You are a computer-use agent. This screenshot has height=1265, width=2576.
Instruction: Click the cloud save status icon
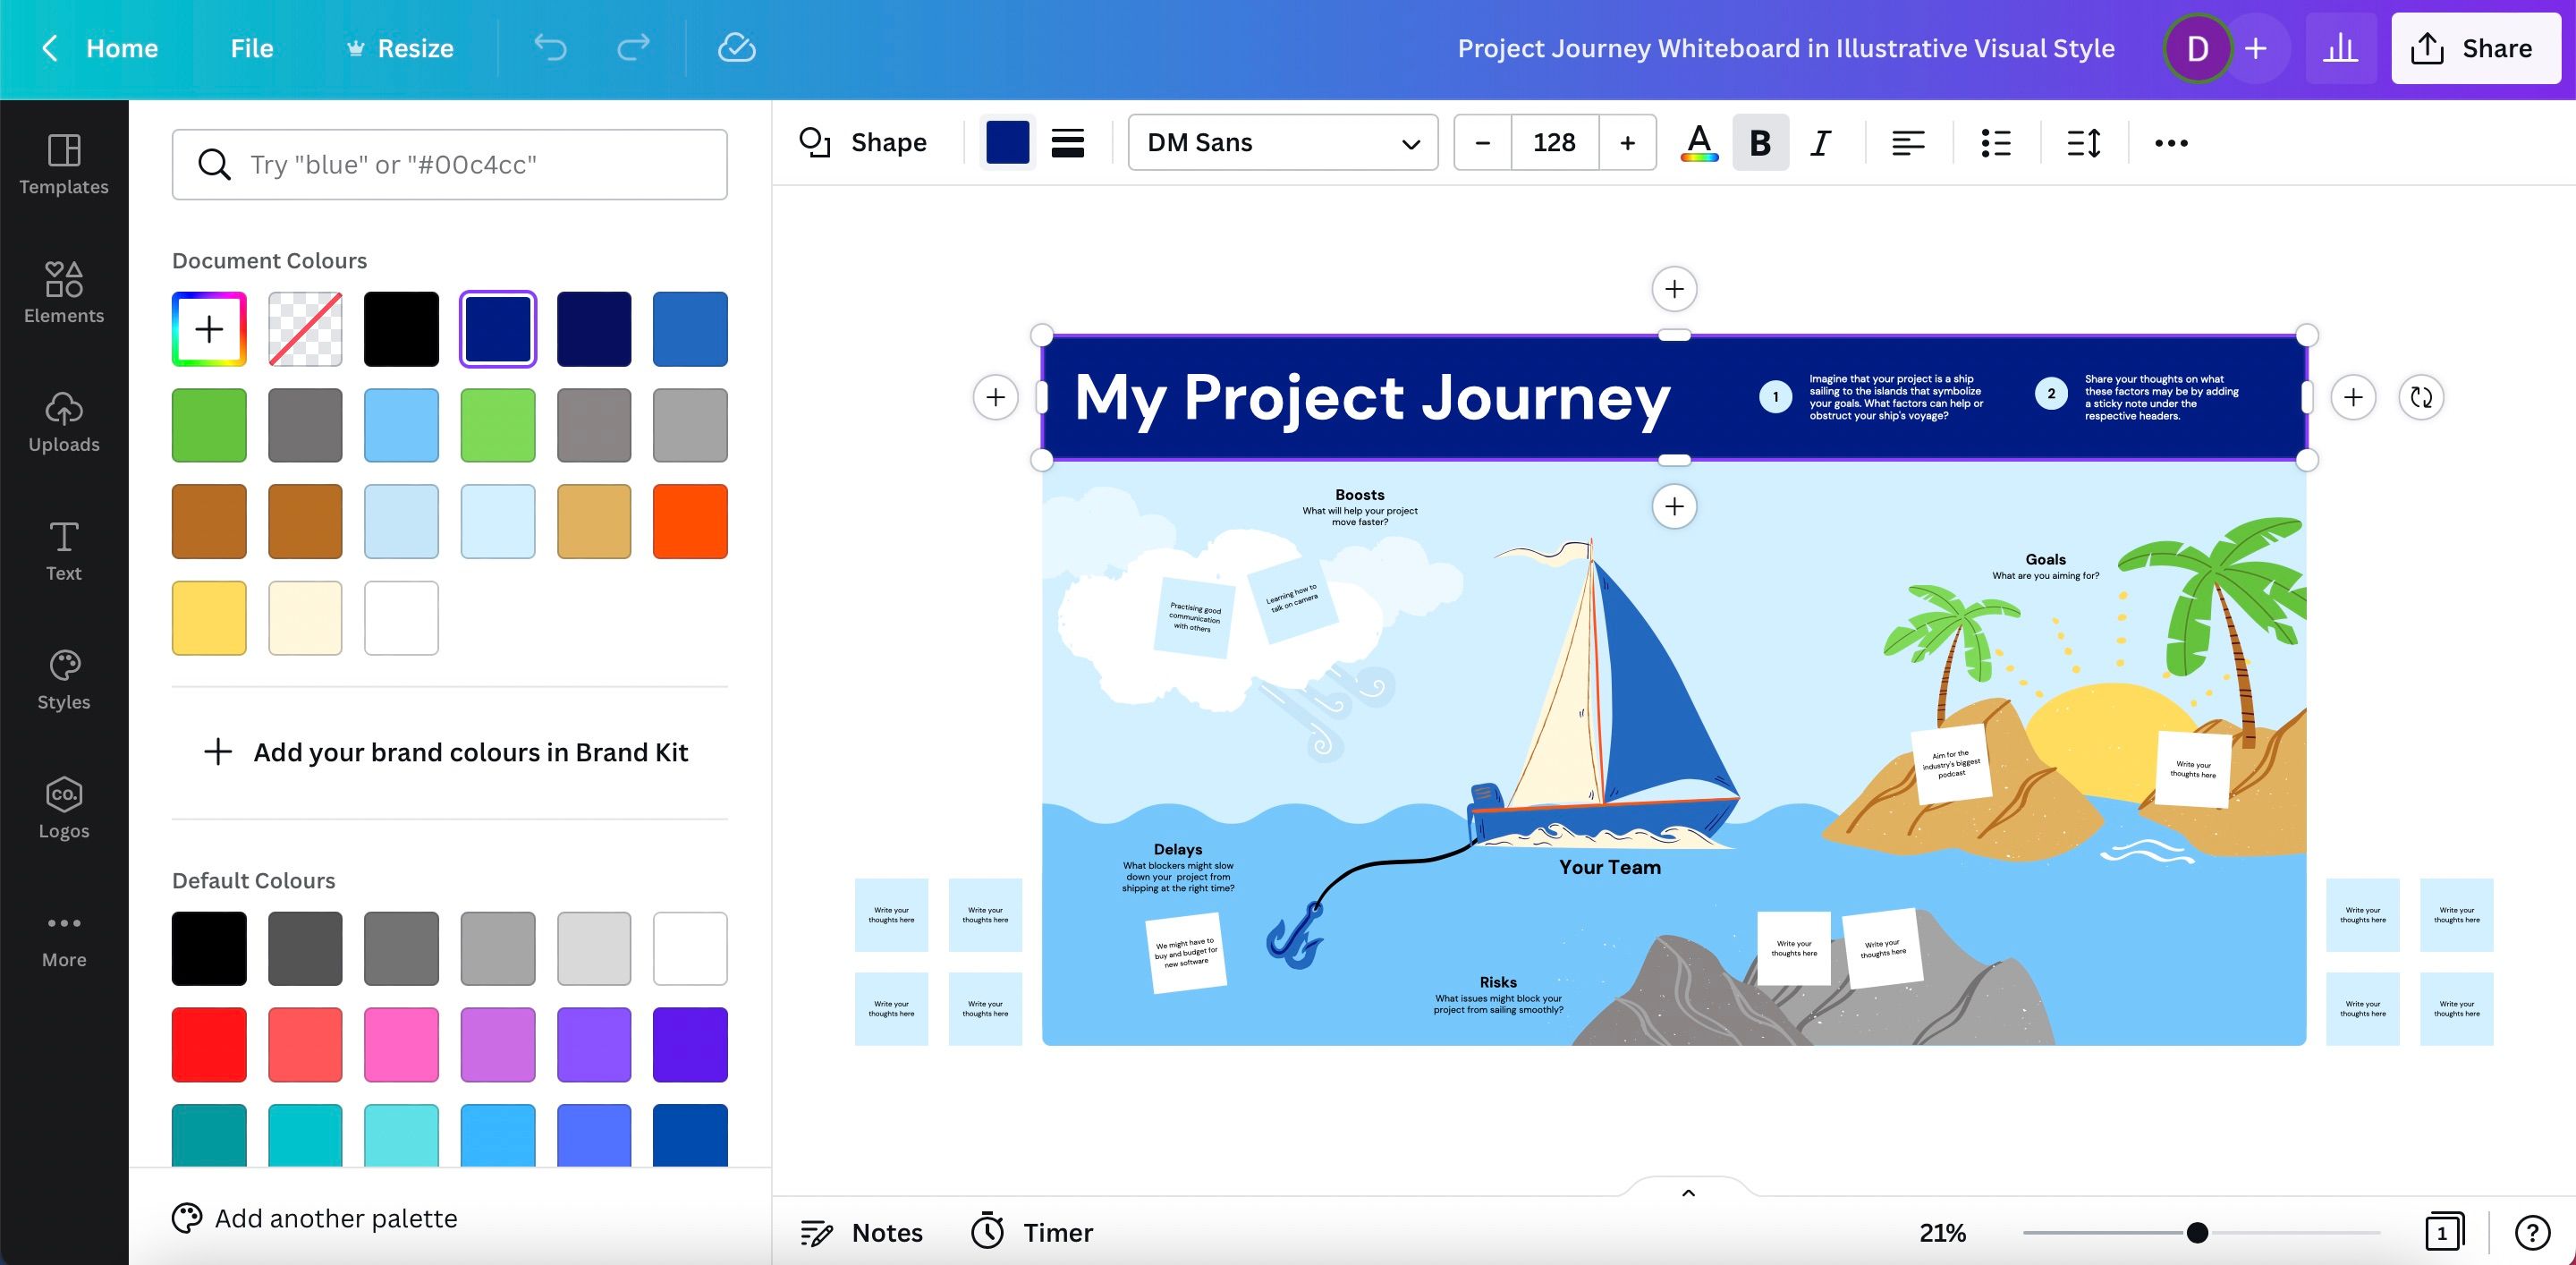pos(736,47)
